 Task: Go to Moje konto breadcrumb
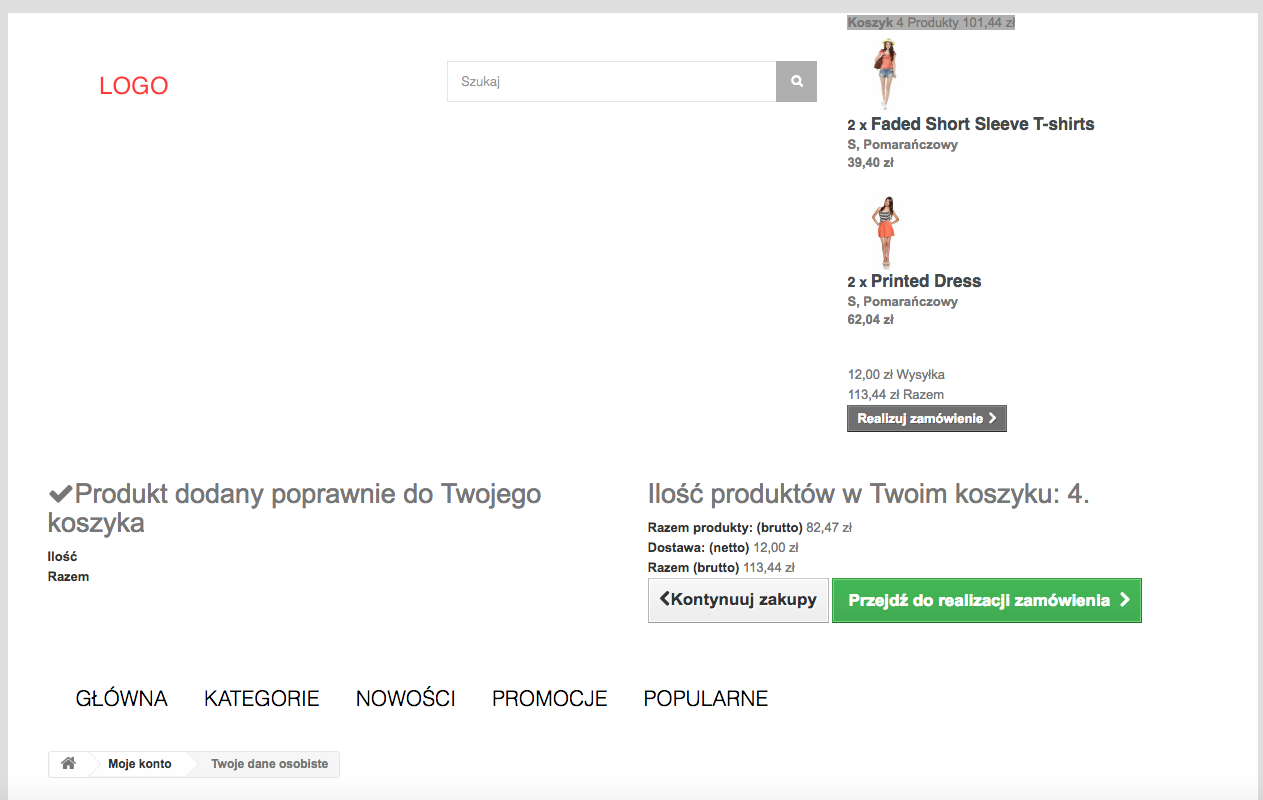click(x=140, y=764)
